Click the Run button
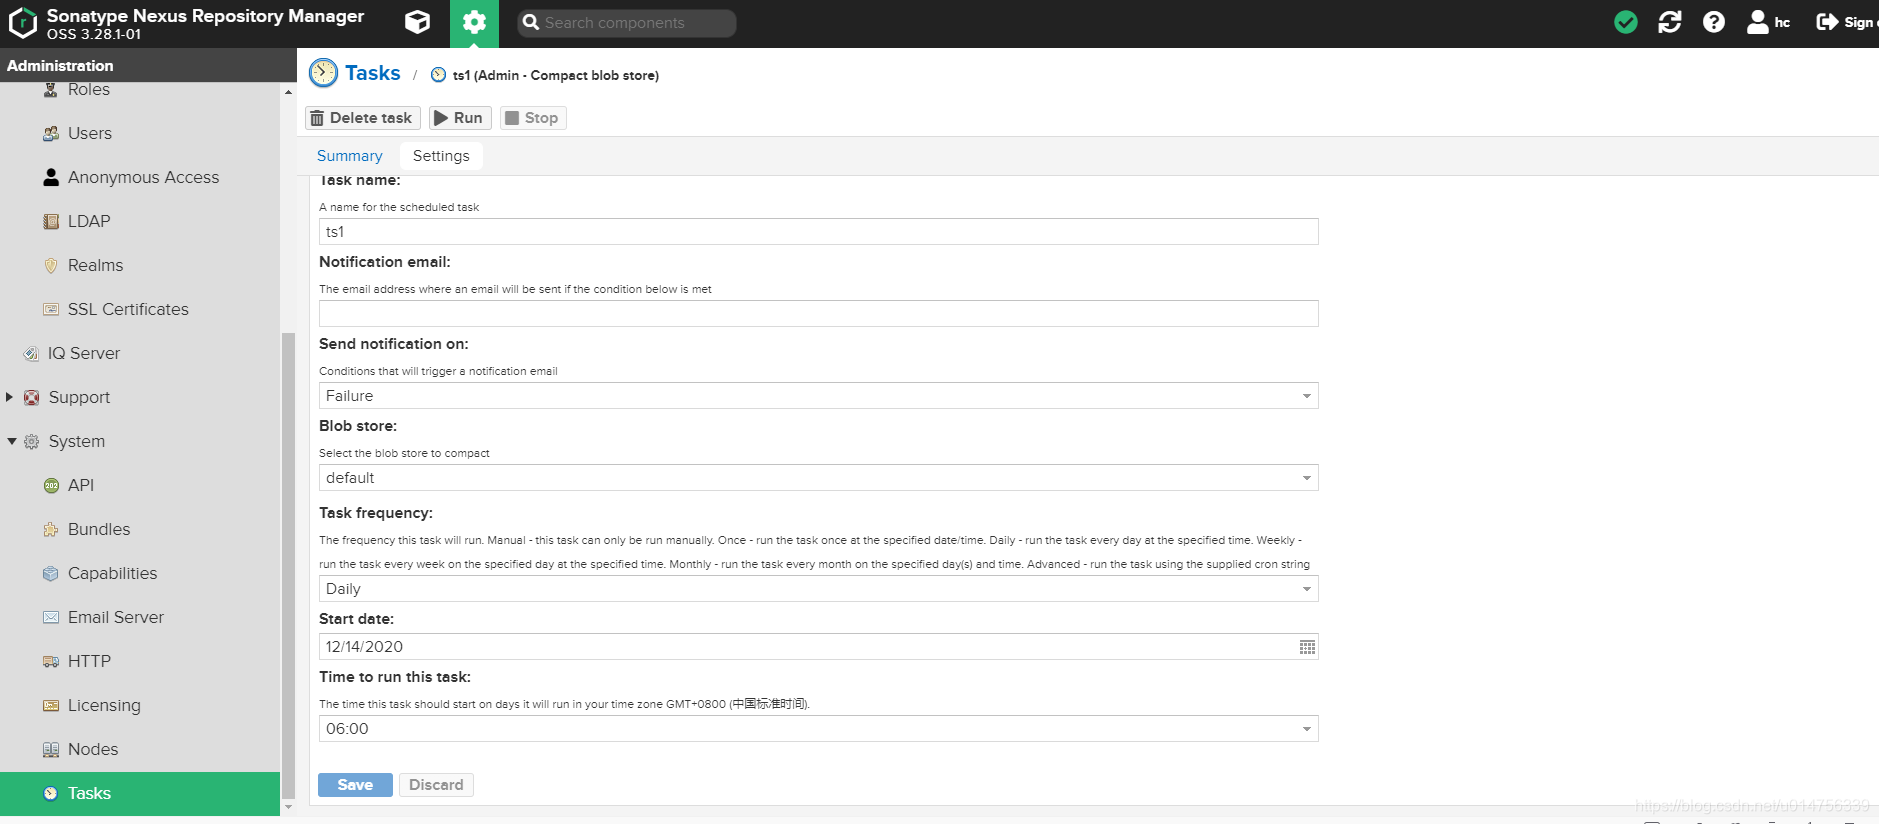This screenshot has height=824, width=1879. tap(460, 118)
